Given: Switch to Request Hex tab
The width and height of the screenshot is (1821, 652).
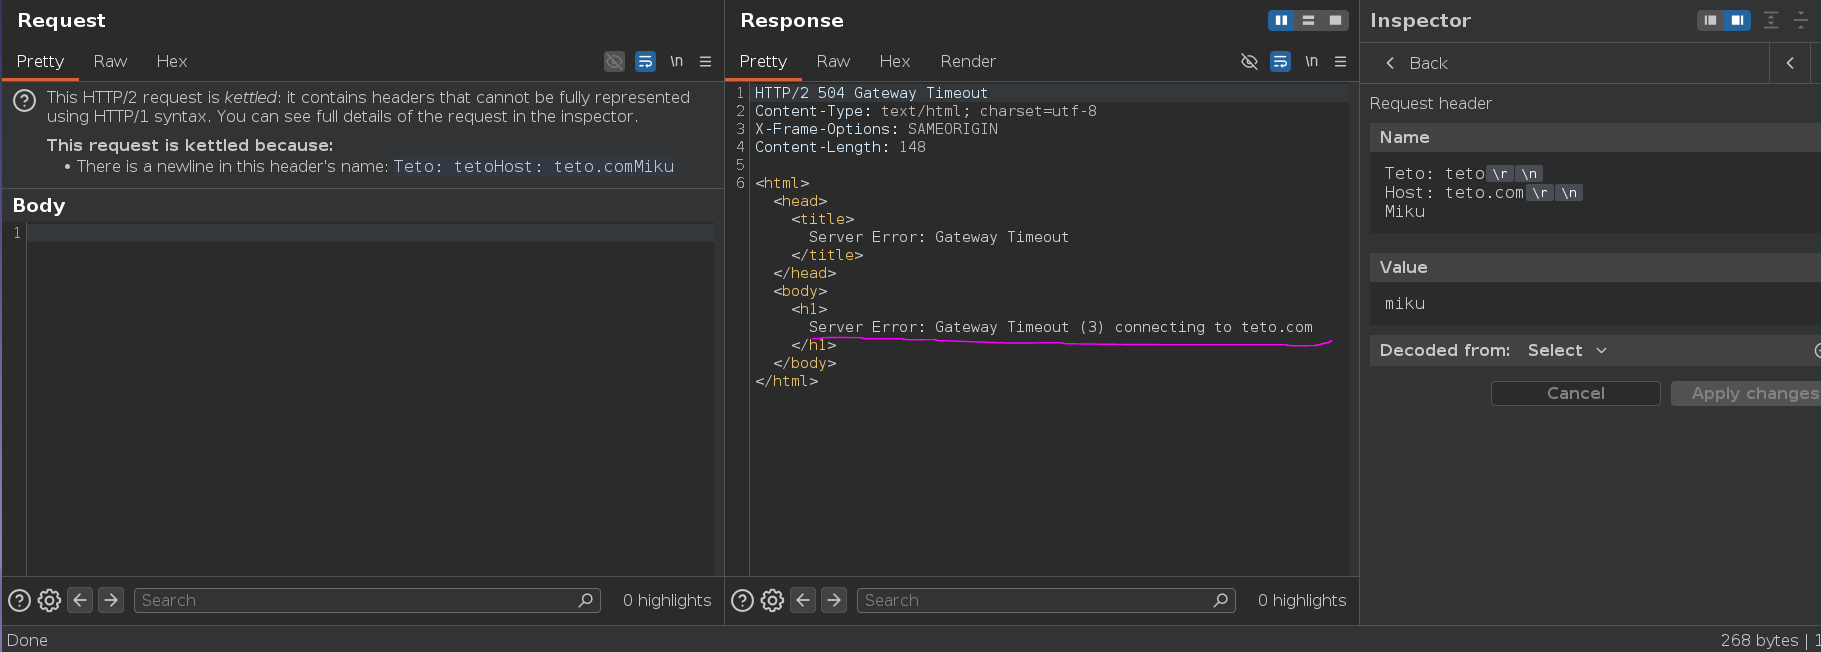Looking at the screenshot, I should tap(172, 62).
